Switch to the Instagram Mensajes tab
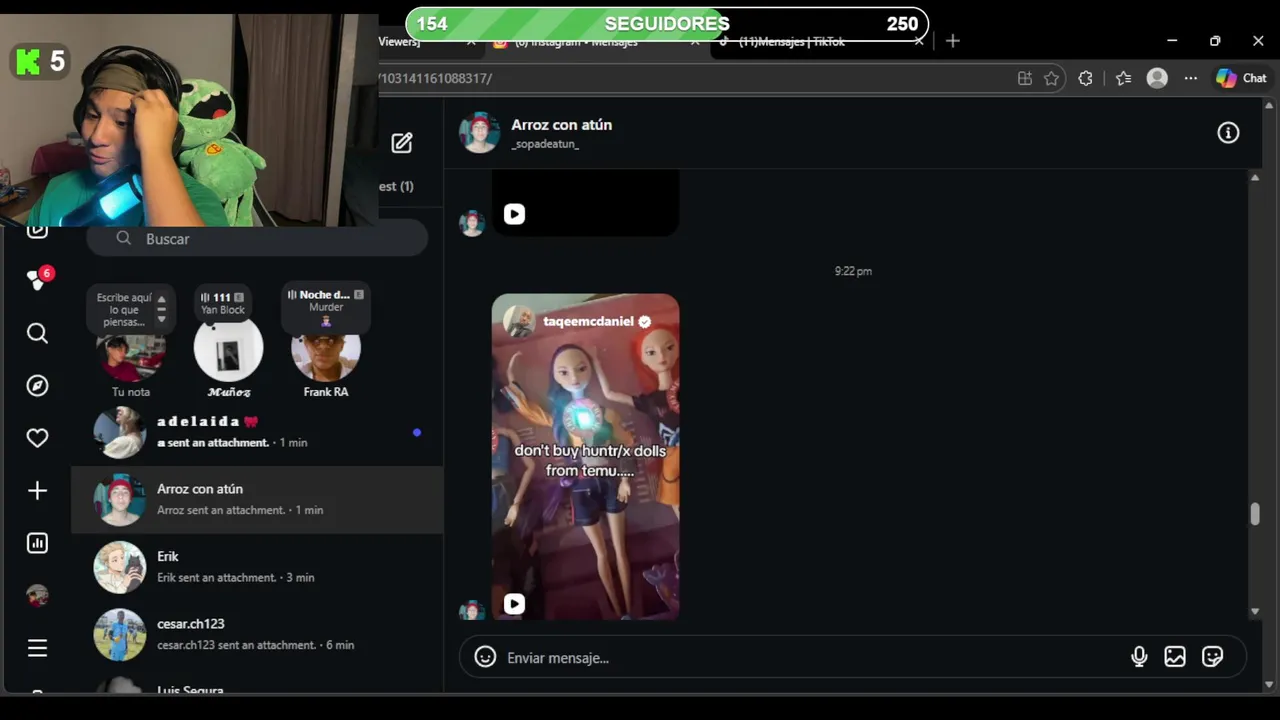This screenshot has width=1280, height=720. 588,41
